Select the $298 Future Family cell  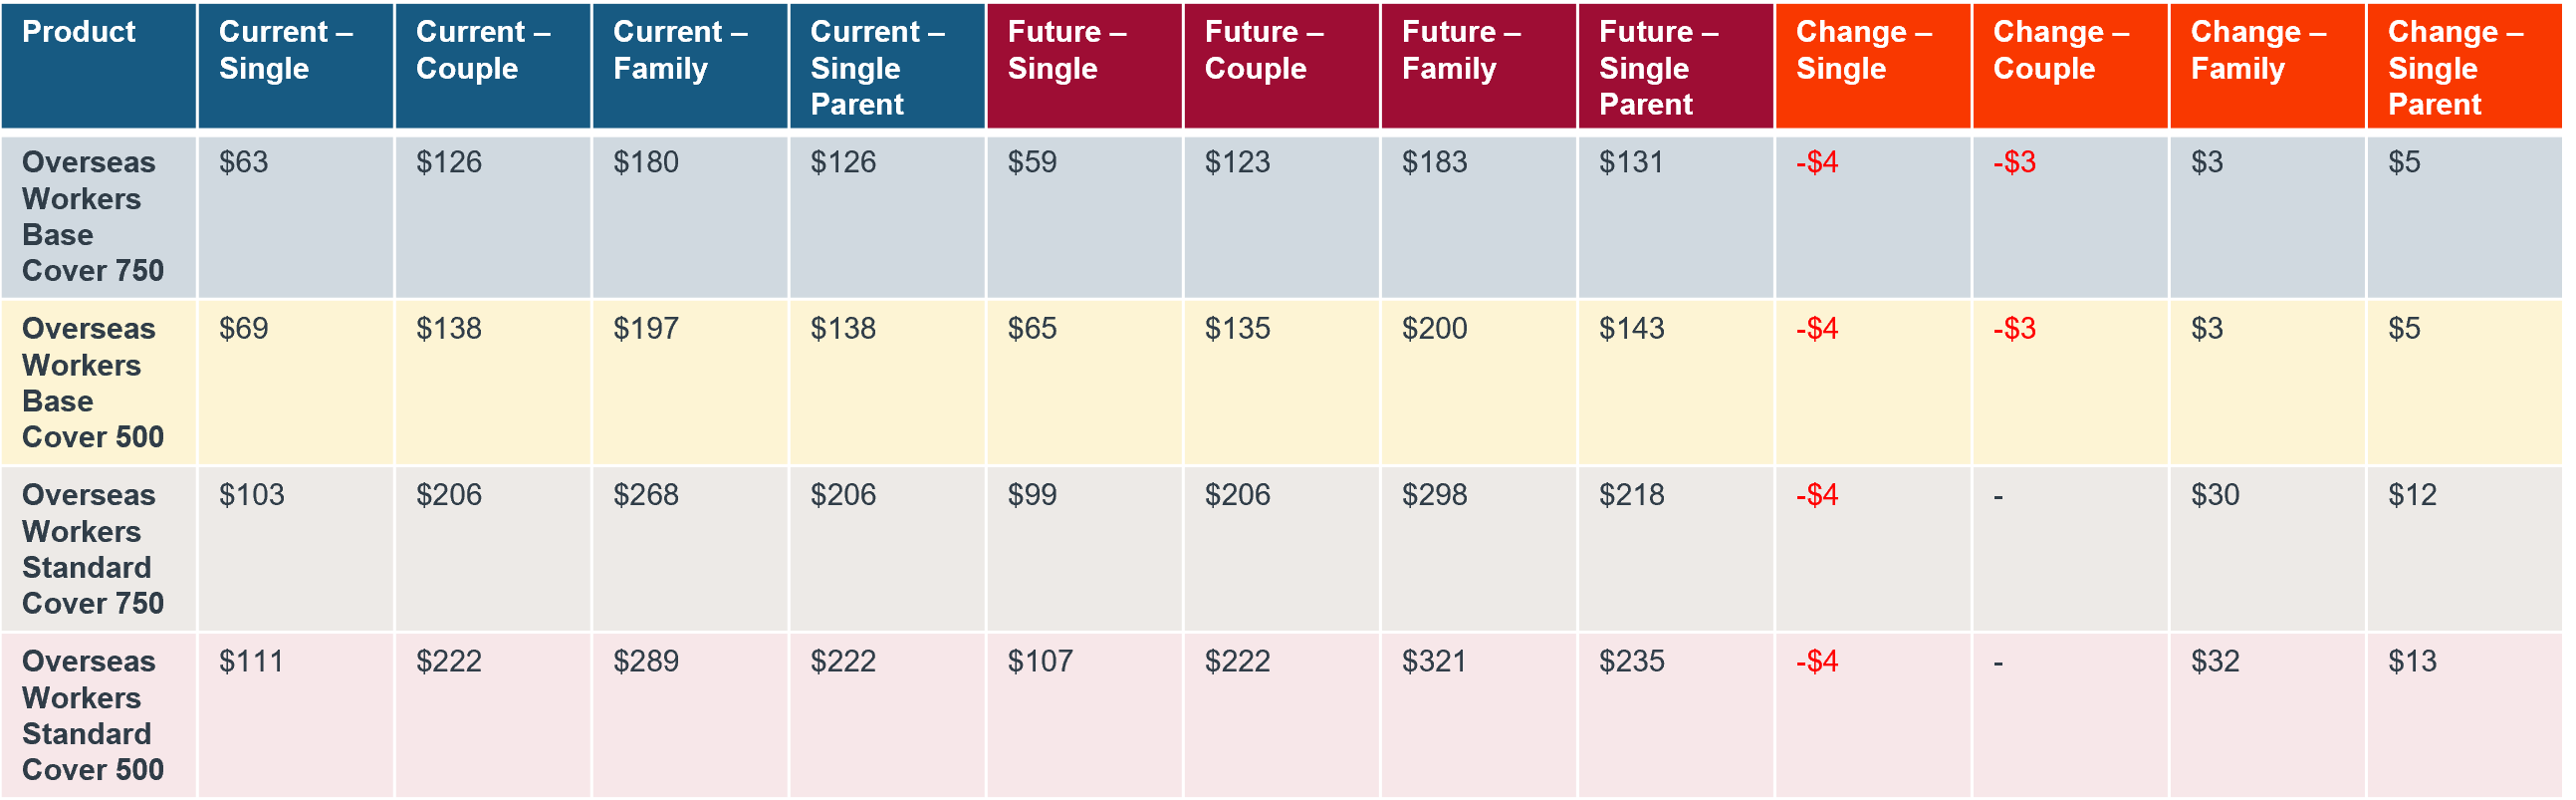coord(1434,495)
